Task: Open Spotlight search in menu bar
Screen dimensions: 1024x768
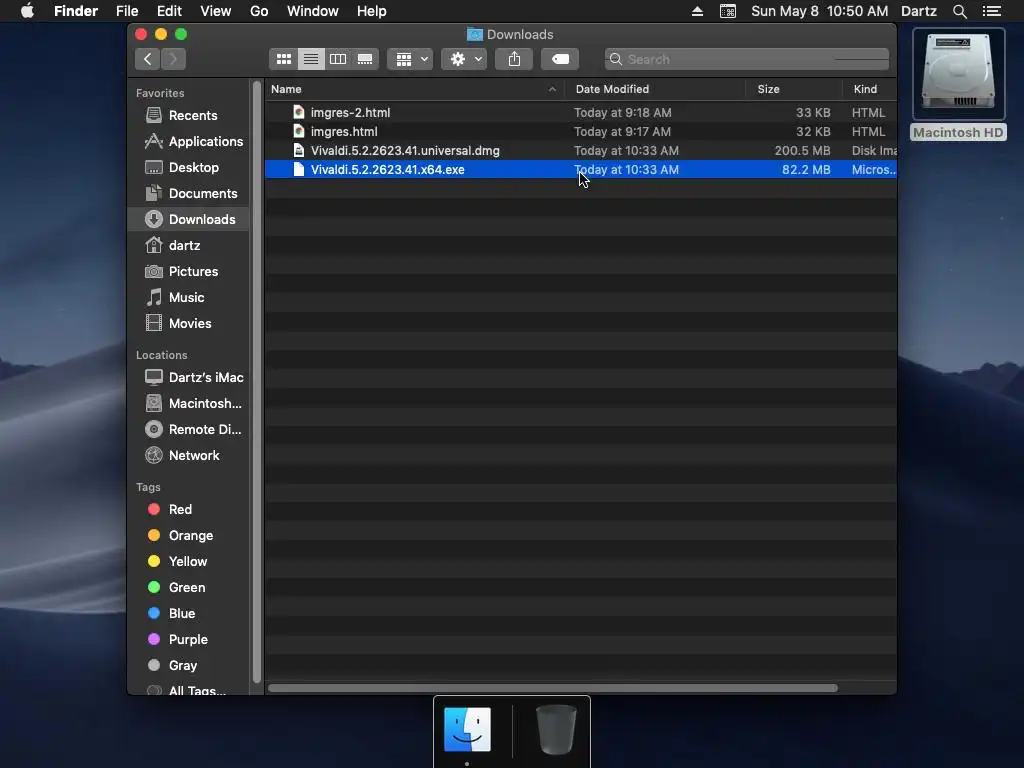Action: [x=960, y=11]
